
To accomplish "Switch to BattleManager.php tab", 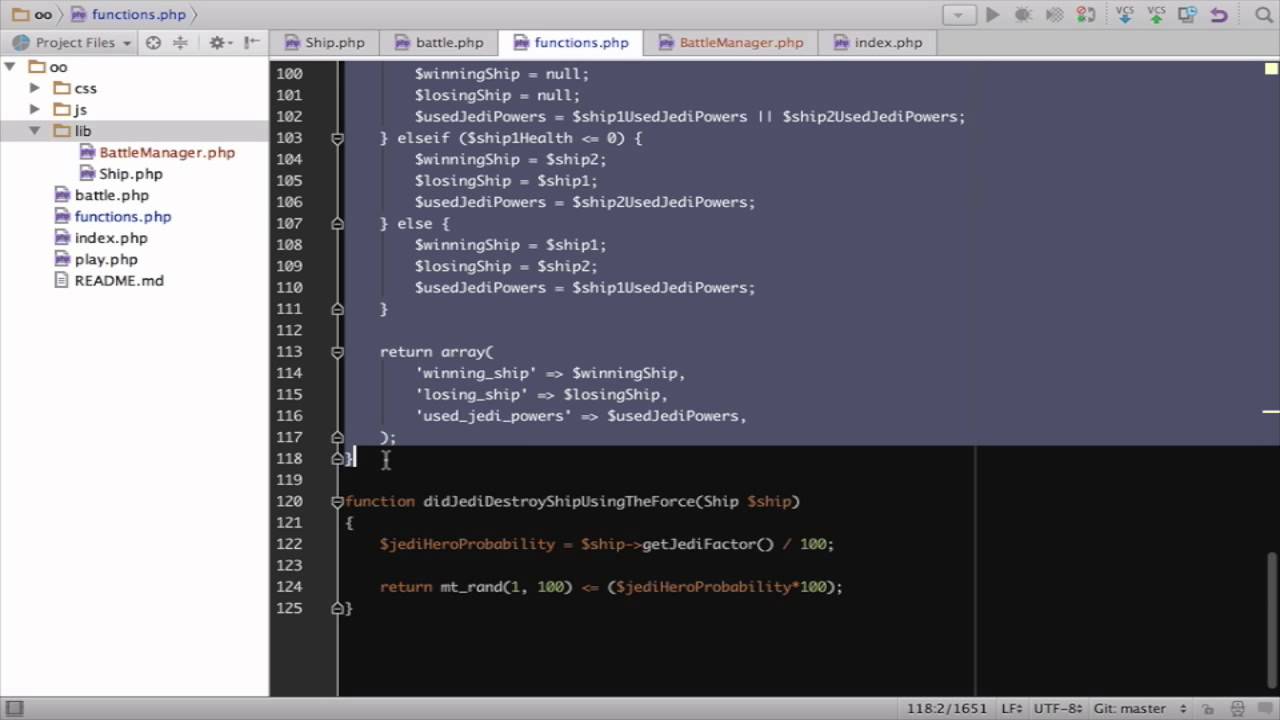I will (x=729, y=43).
